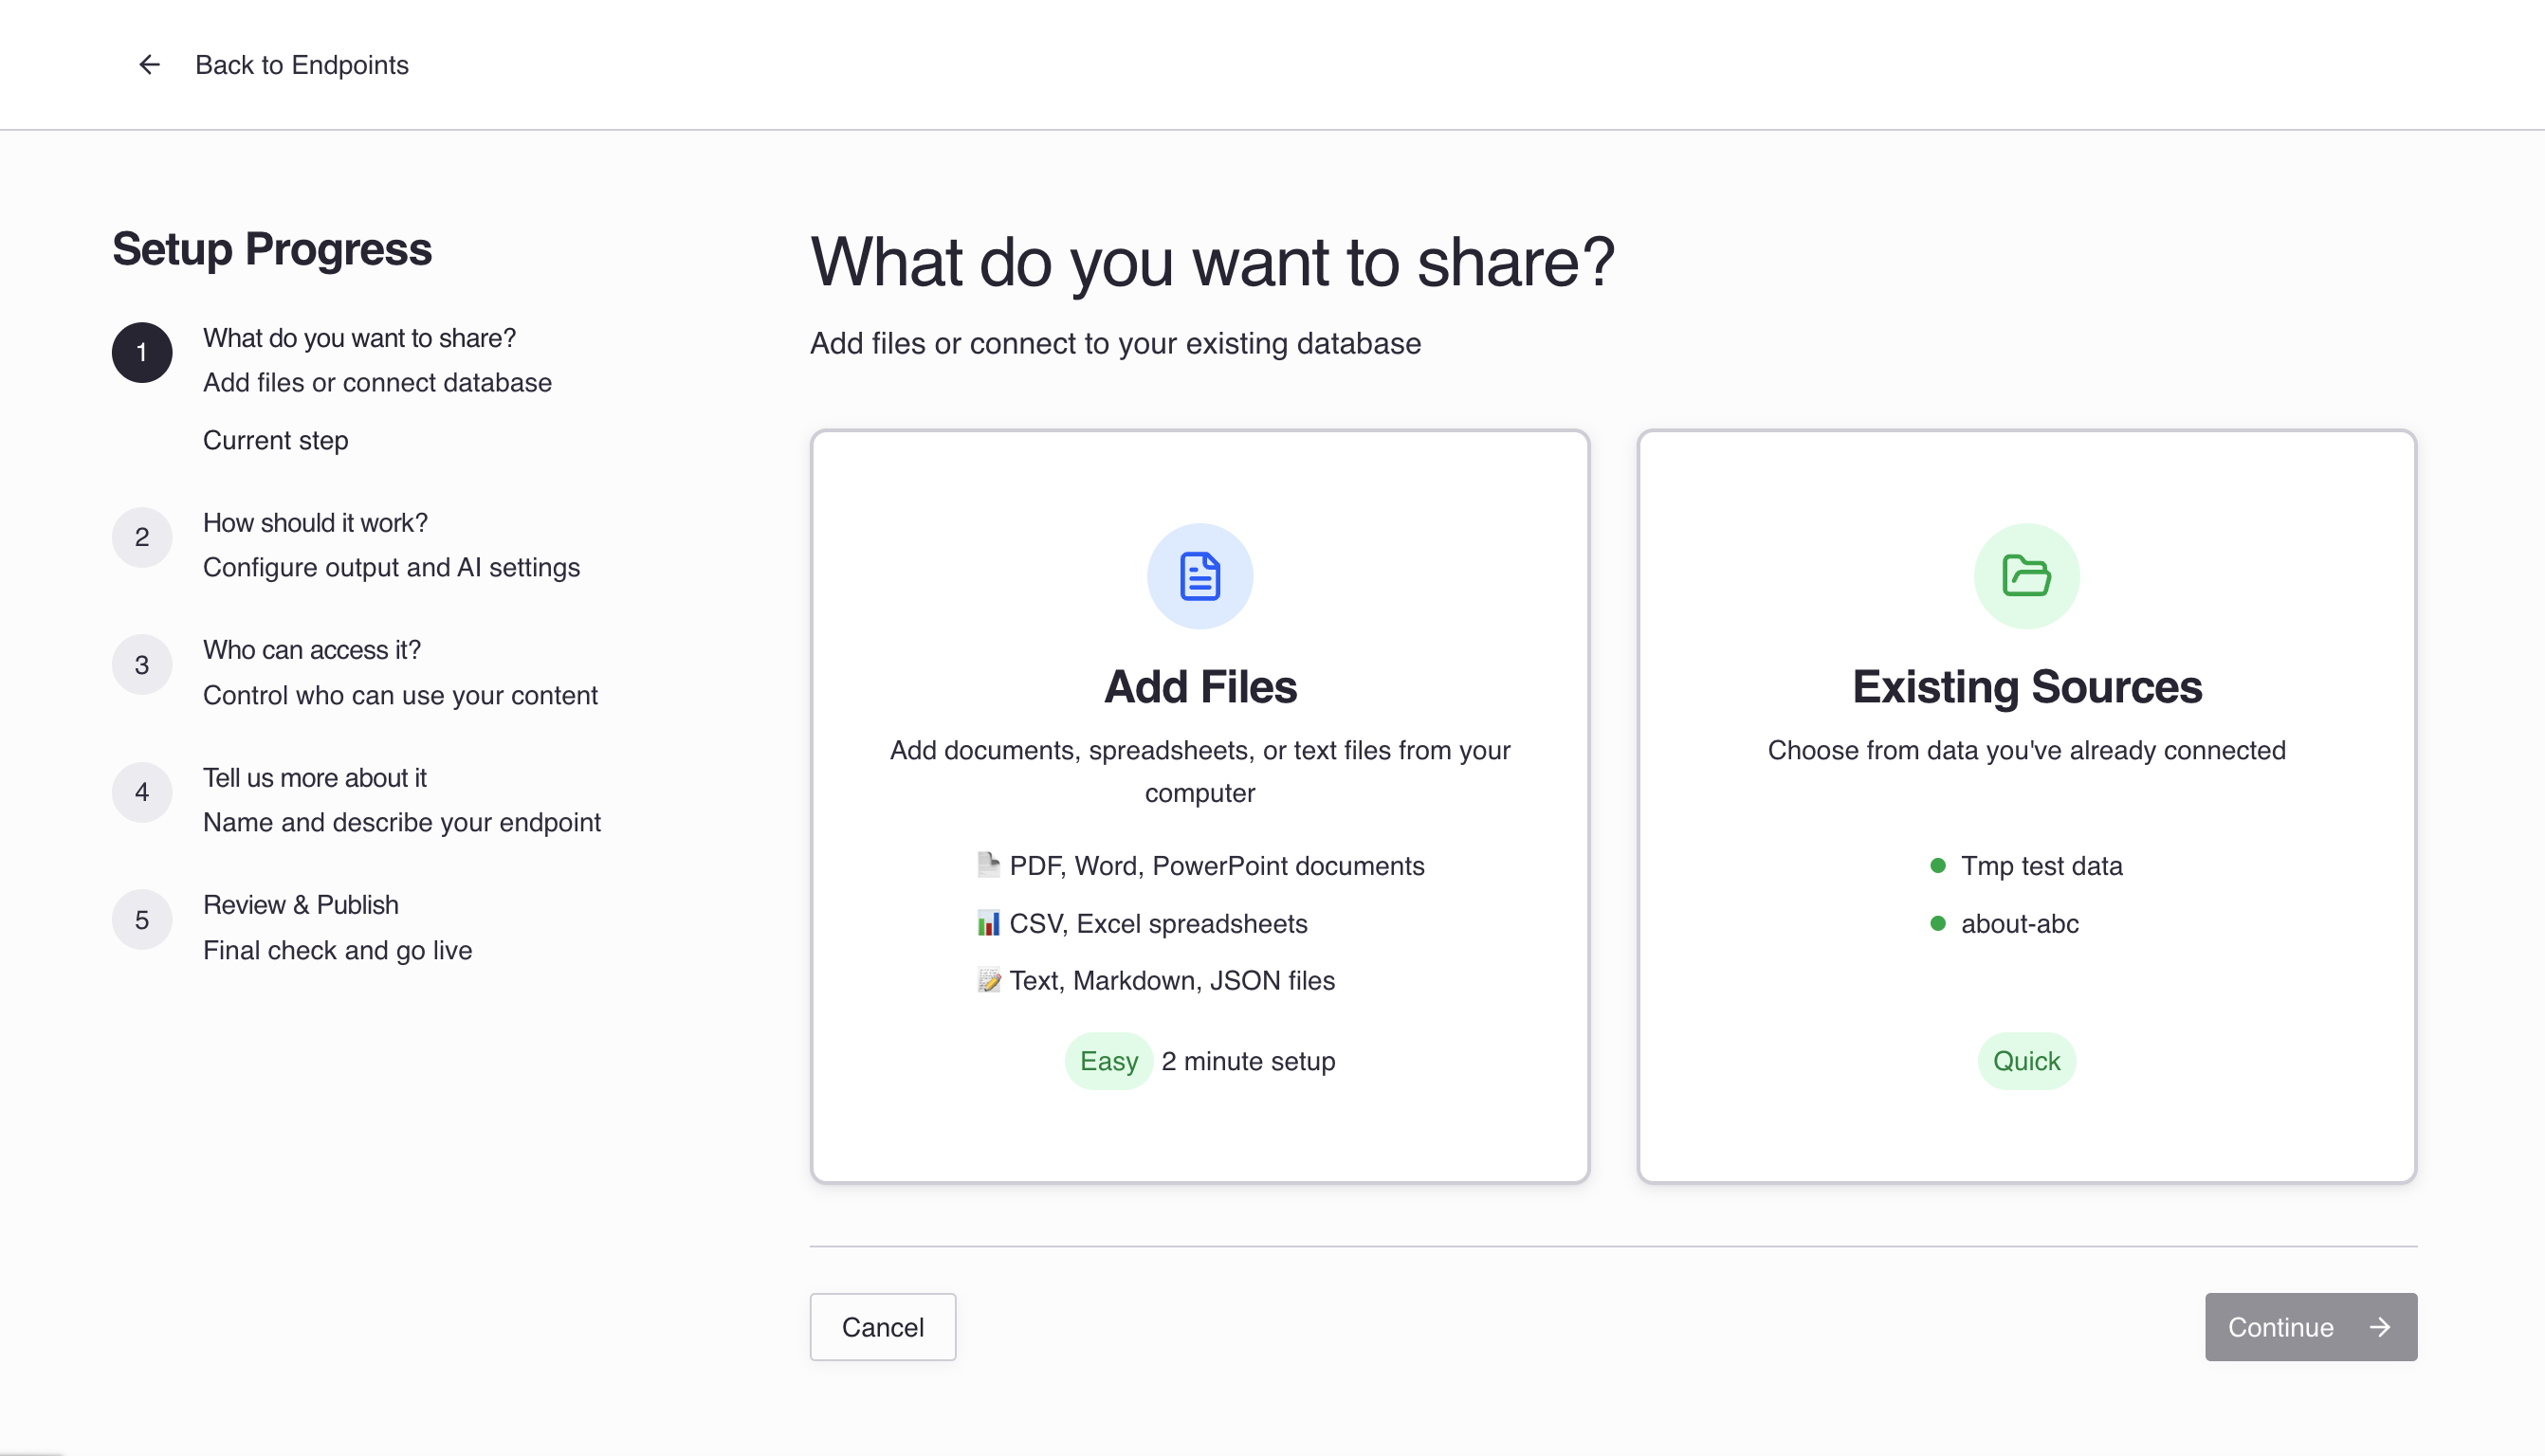Click 'How should it work?' step title
This screenshot has width=2545, height=1456.
[315, 522]
